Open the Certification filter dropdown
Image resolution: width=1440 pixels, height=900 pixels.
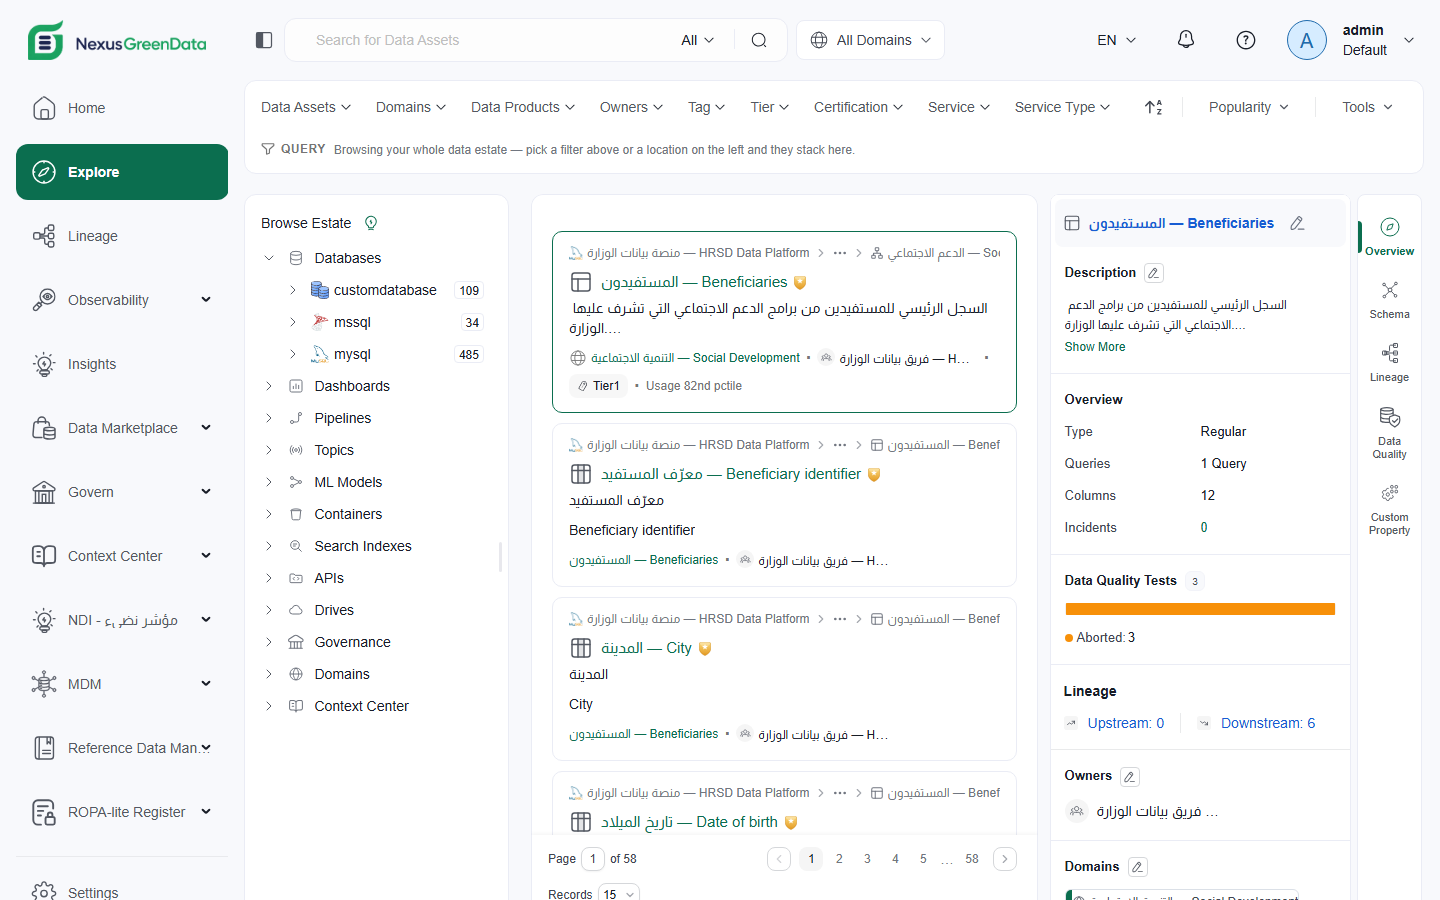click(x=858, y=107)
